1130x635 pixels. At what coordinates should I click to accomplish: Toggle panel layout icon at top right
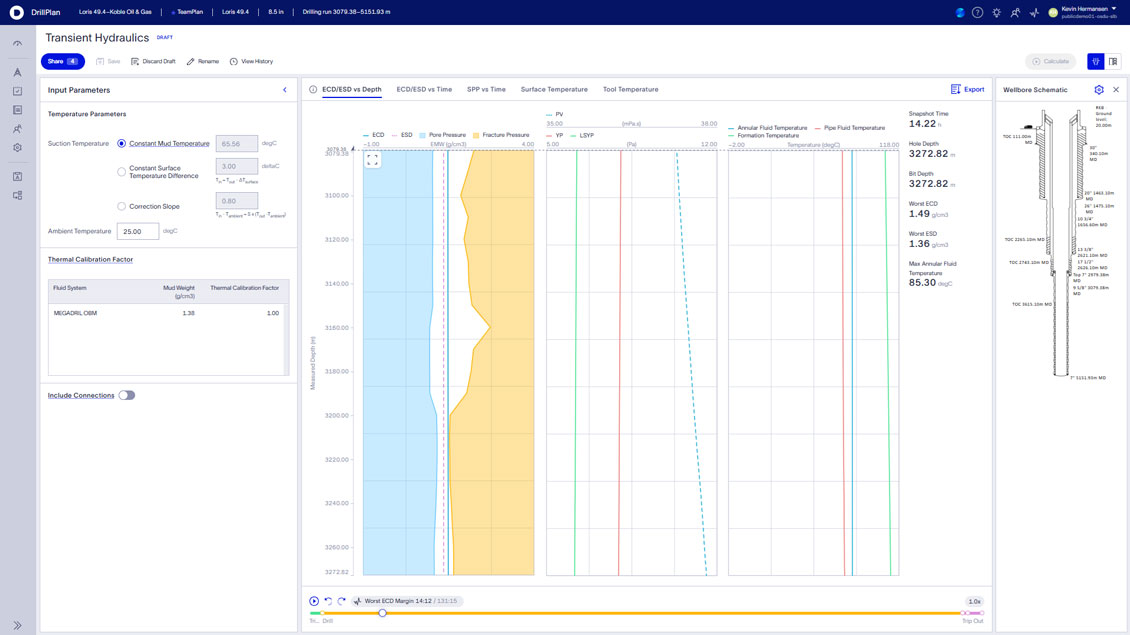click(x=1113, y=61)
